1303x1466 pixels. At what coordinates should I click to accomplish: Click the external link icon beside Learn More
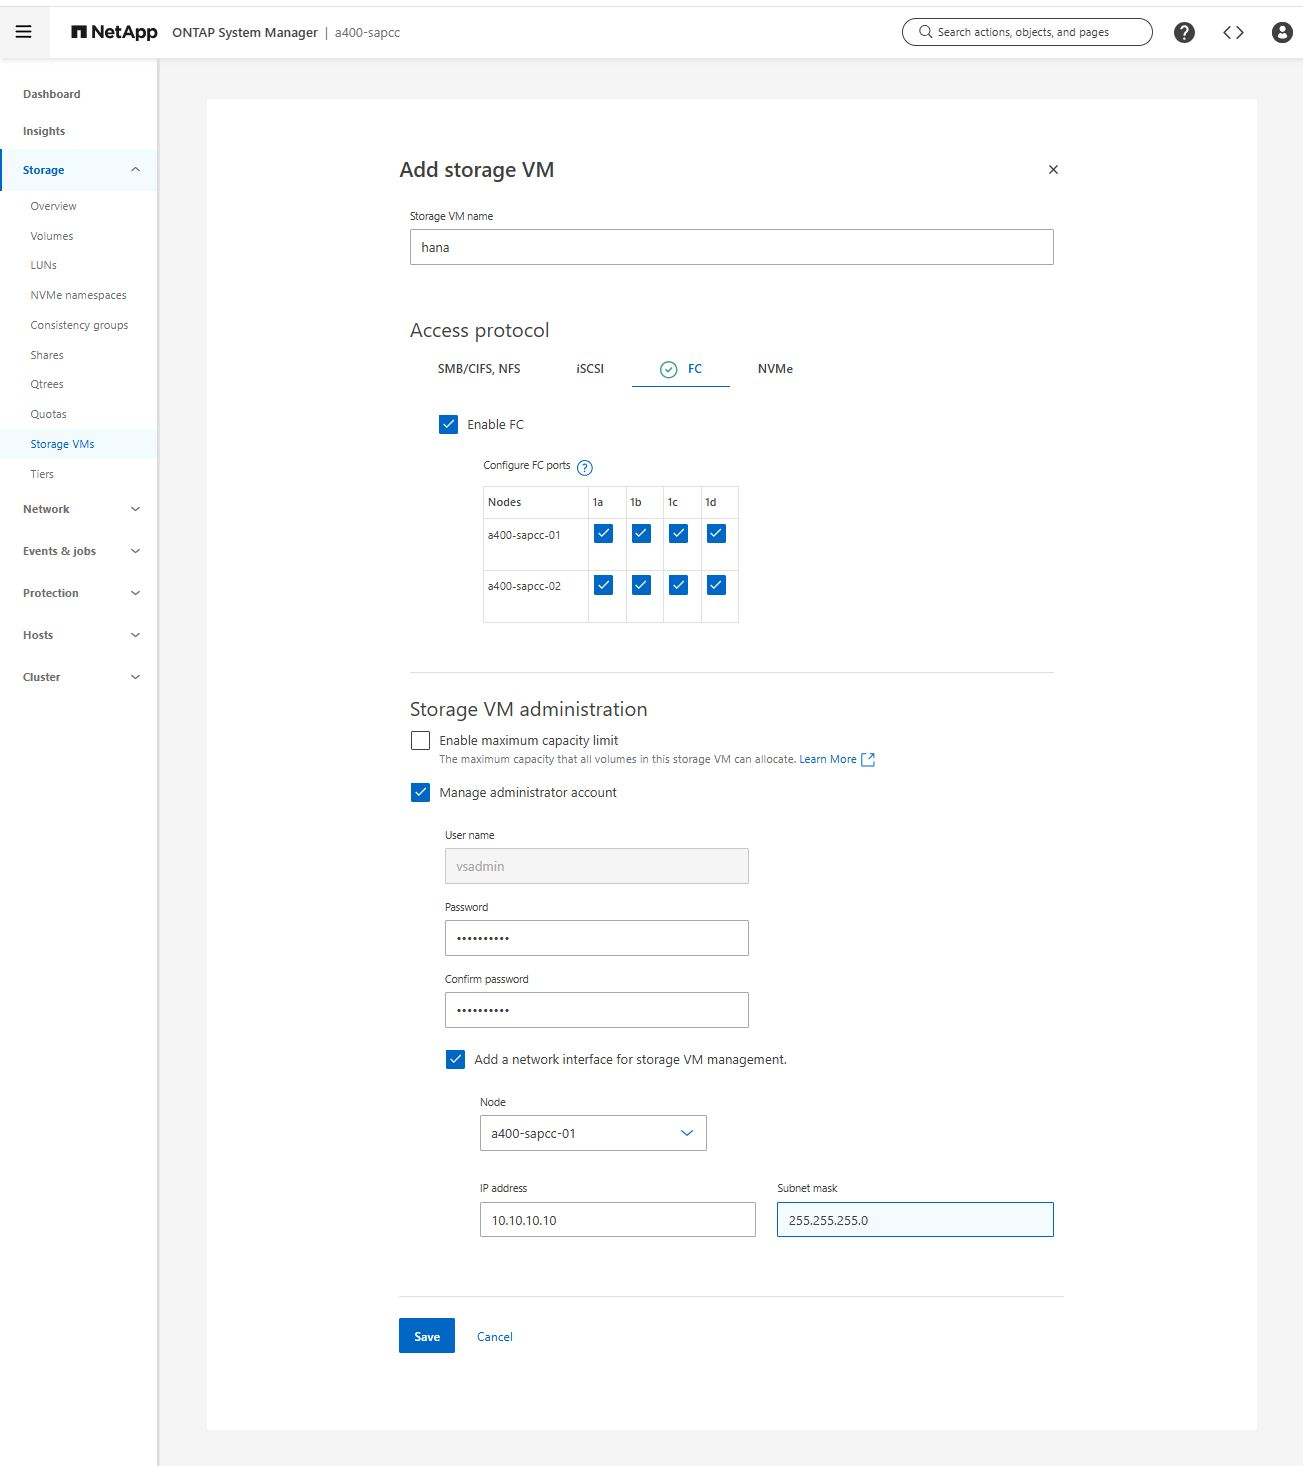pos(868,760)
